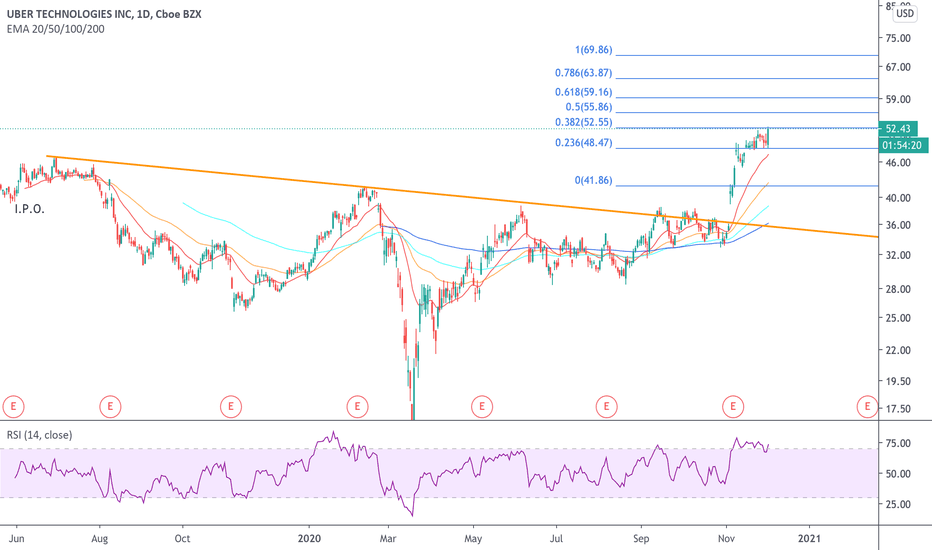Click 67.00 on the price scale
Viewport: 932px width, 550px height.
(898, 67)
